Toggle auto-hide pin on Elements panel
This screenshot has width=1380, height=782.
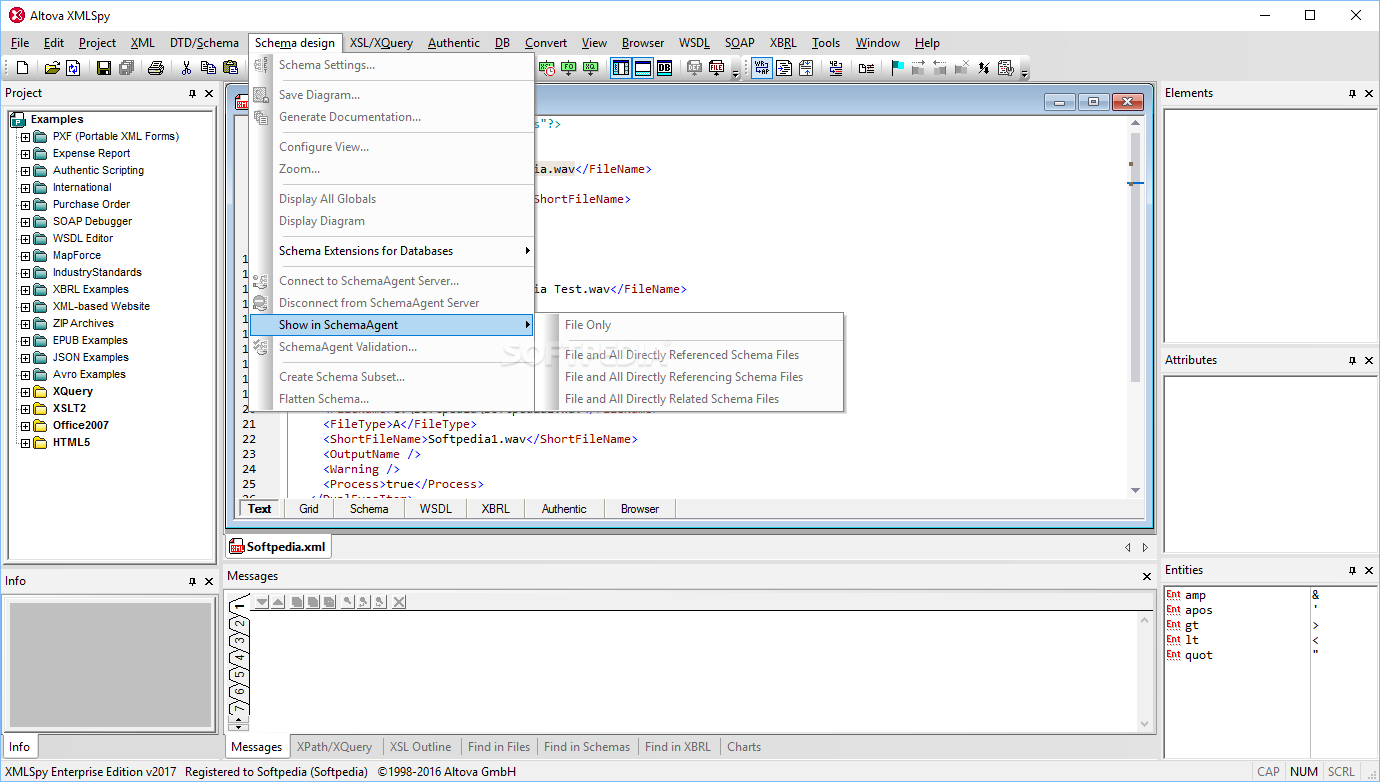[1352, 93]
